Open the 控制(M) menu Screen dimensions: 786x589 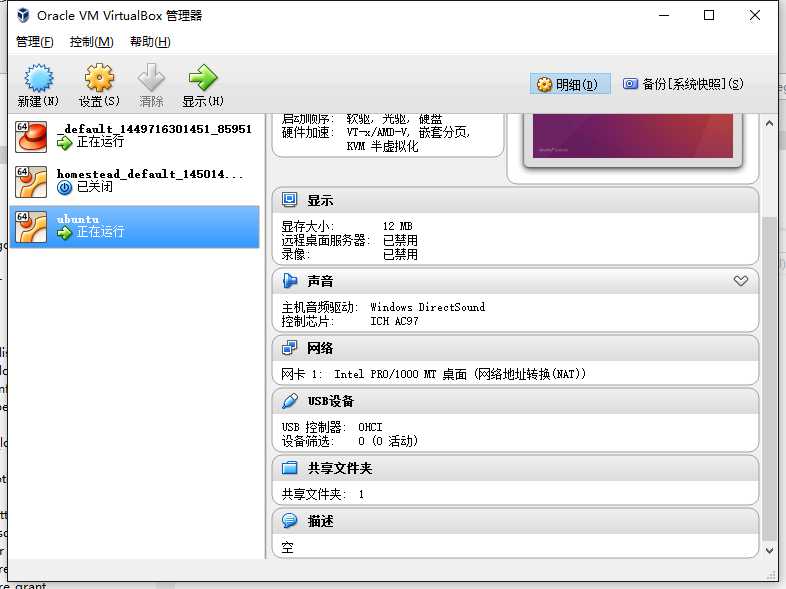(x=92, y=42)
